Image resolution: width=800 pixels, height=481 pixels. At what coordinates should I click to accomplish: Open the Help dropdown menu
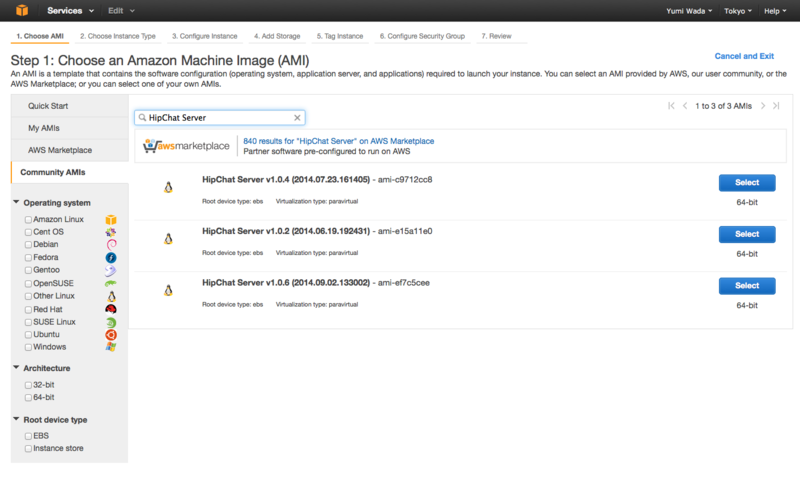point(775,11)
